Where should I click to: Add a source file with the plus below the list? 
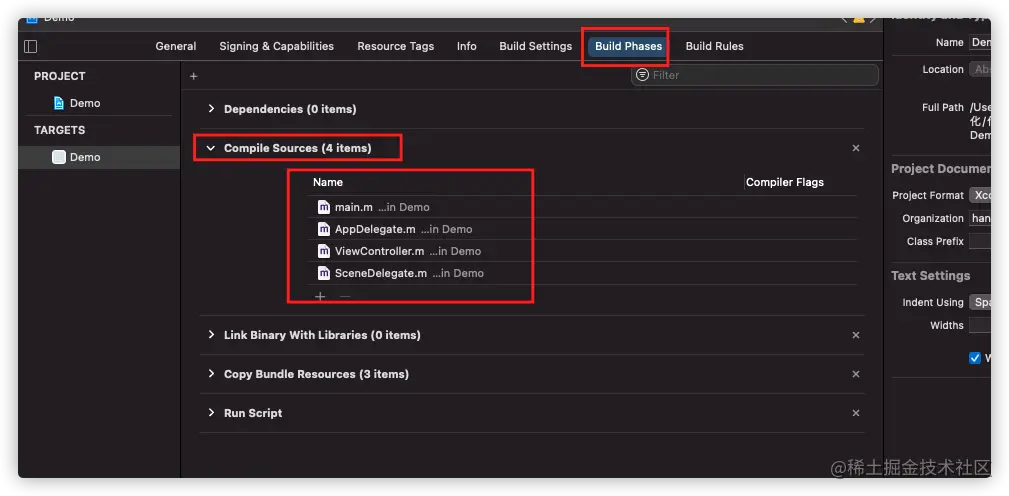tap(320, 297)
